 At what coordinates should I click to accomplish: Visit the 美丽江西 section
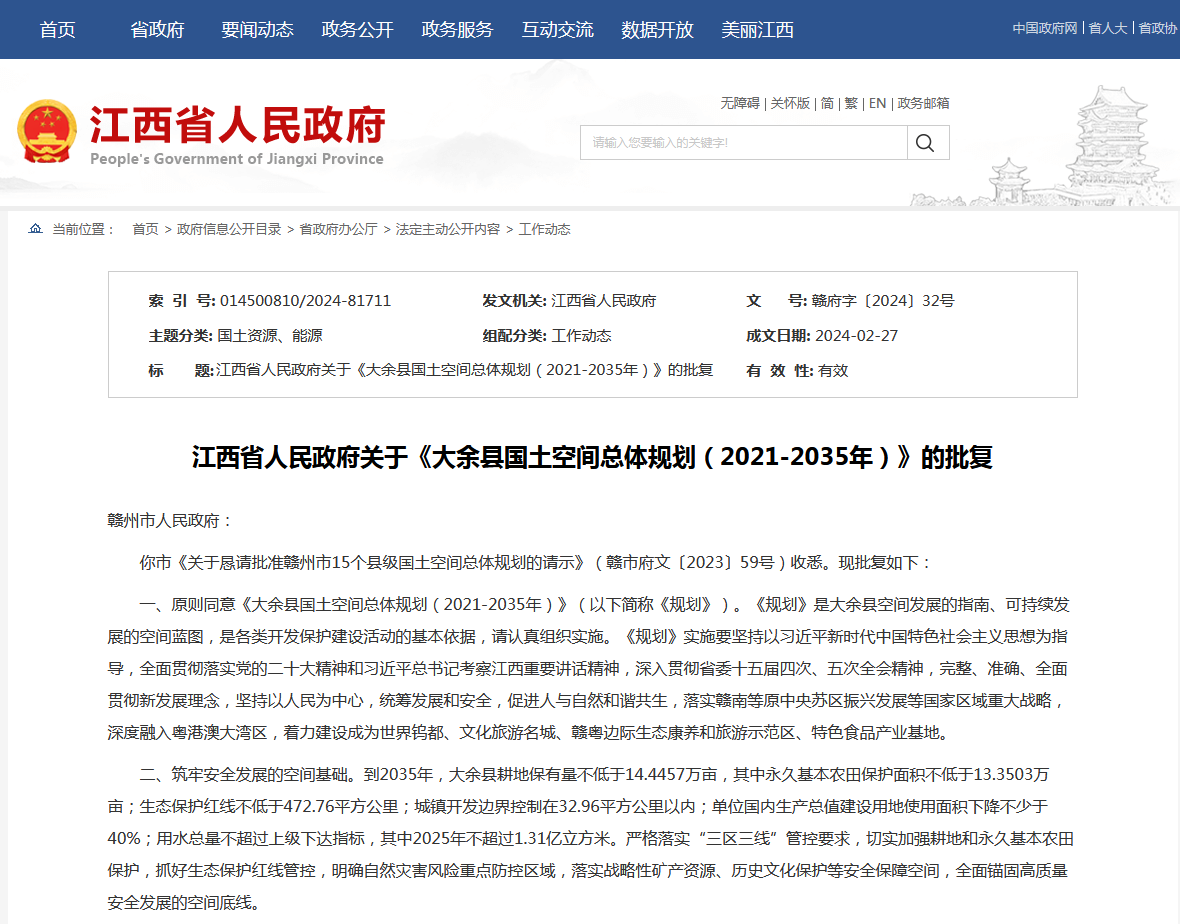point(757,30)
